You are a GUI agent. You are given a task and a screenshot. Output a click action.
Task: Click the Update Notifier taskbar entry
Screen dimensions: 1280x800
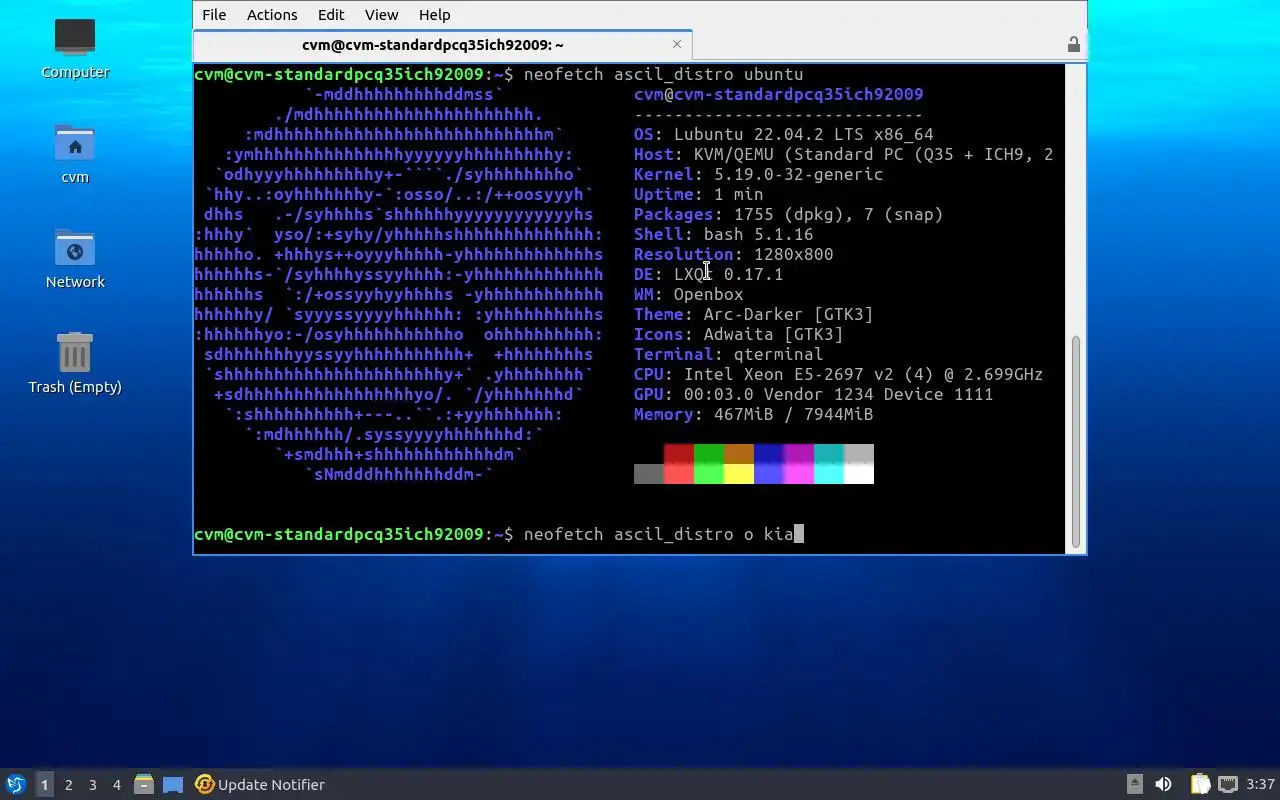click(x=260, y=785)
